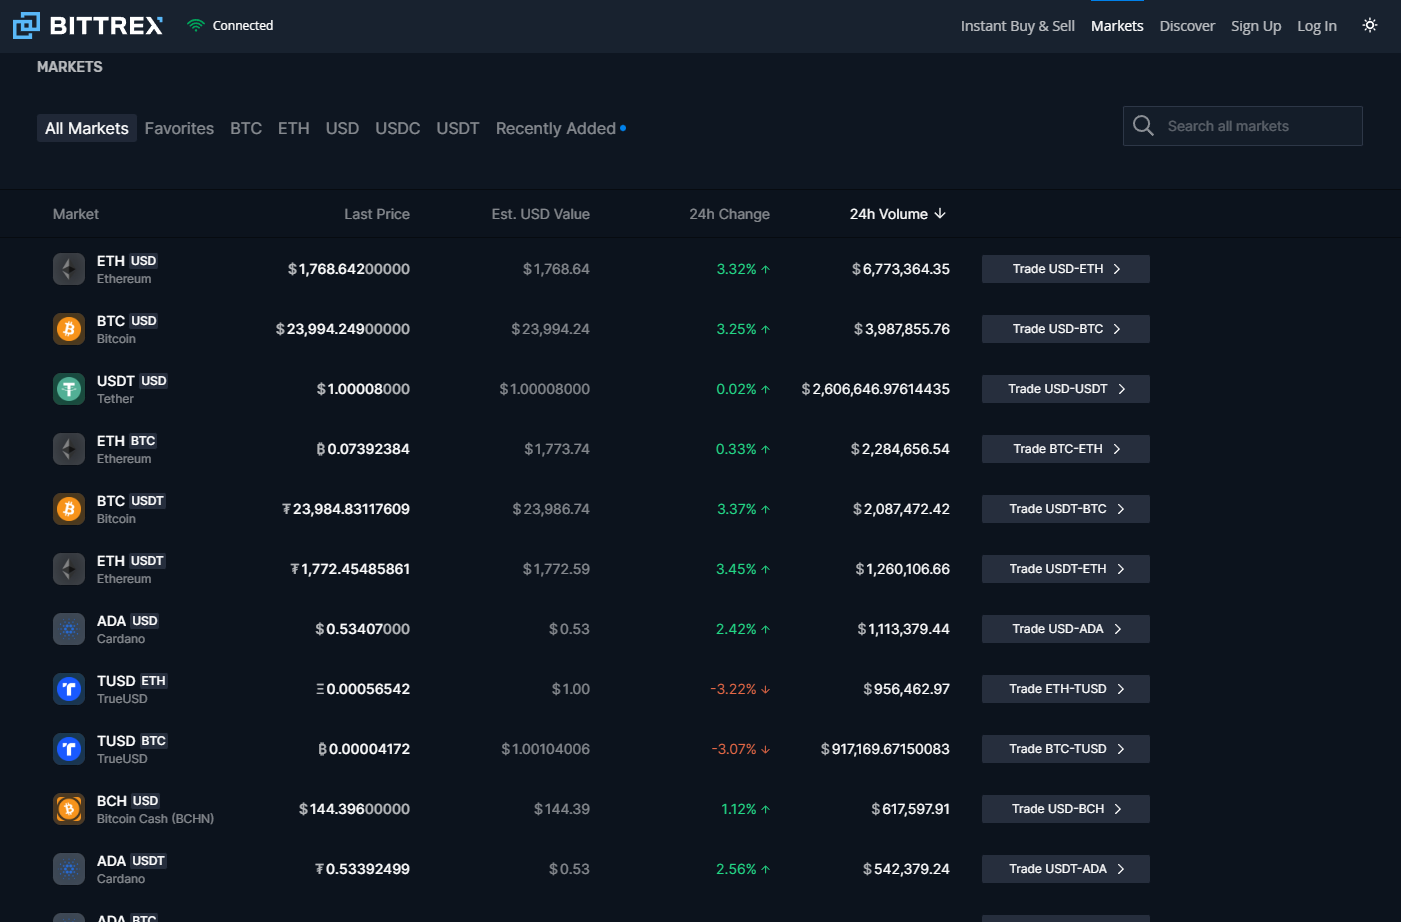Switch to the BTC markets tab
This screenshot has height=922, width=1401.
point(246,128)
